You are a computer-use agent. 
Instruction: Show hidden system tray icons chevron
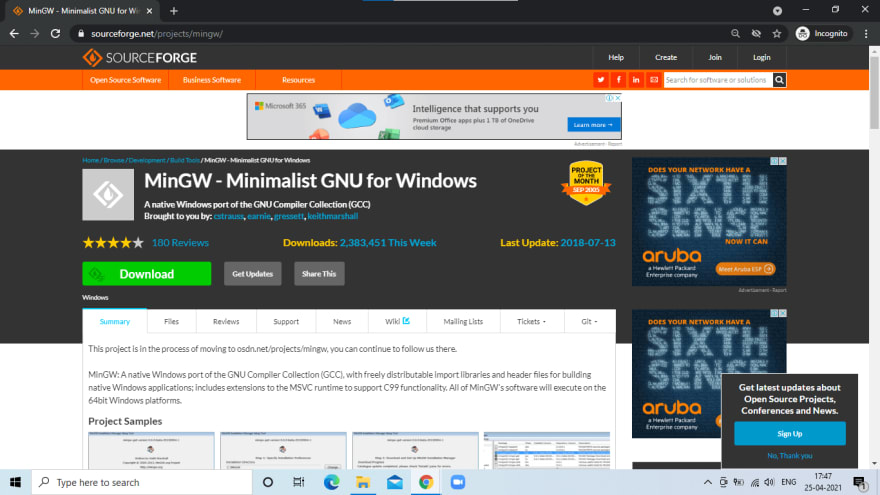coord(708,482)
